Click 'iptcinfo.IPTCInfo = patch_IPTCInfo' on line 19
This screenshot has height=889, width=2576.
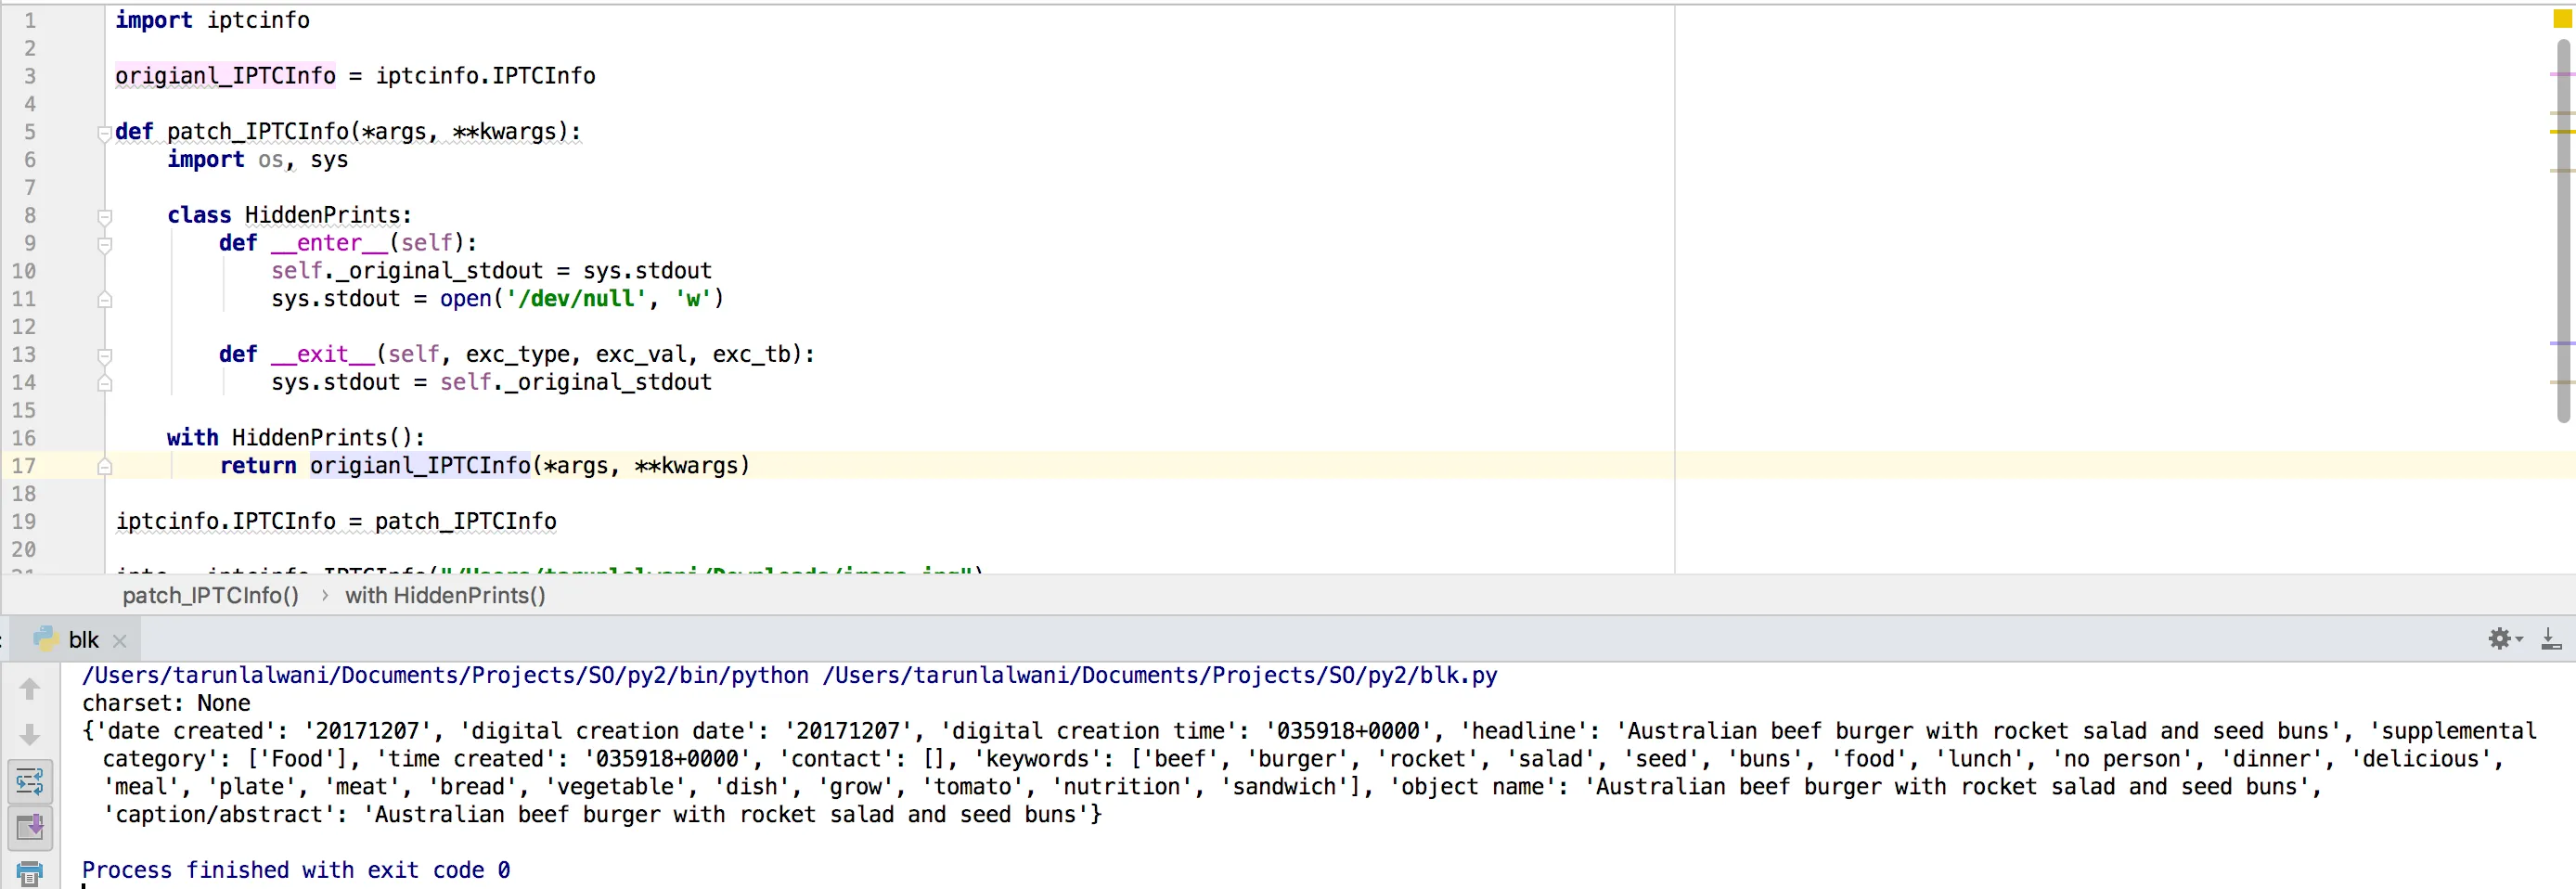pyautogui.click(x=336, y=522)
